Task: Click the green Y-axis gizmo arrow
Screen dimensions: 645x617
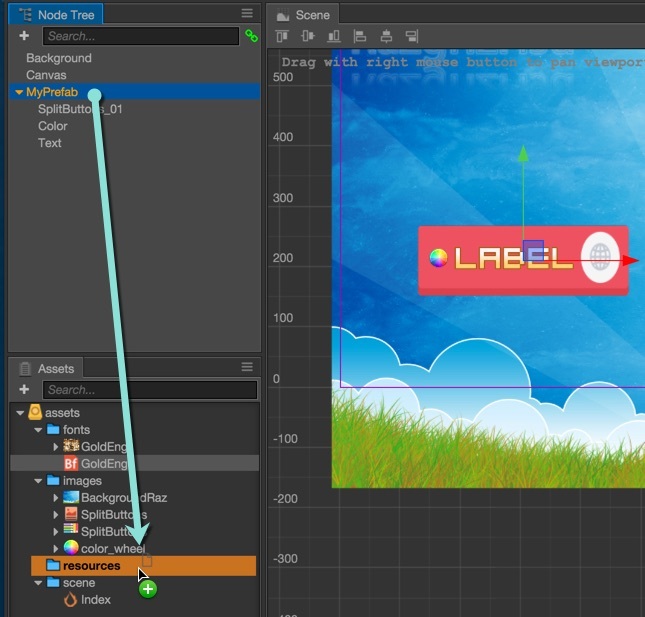Action: 523,153
